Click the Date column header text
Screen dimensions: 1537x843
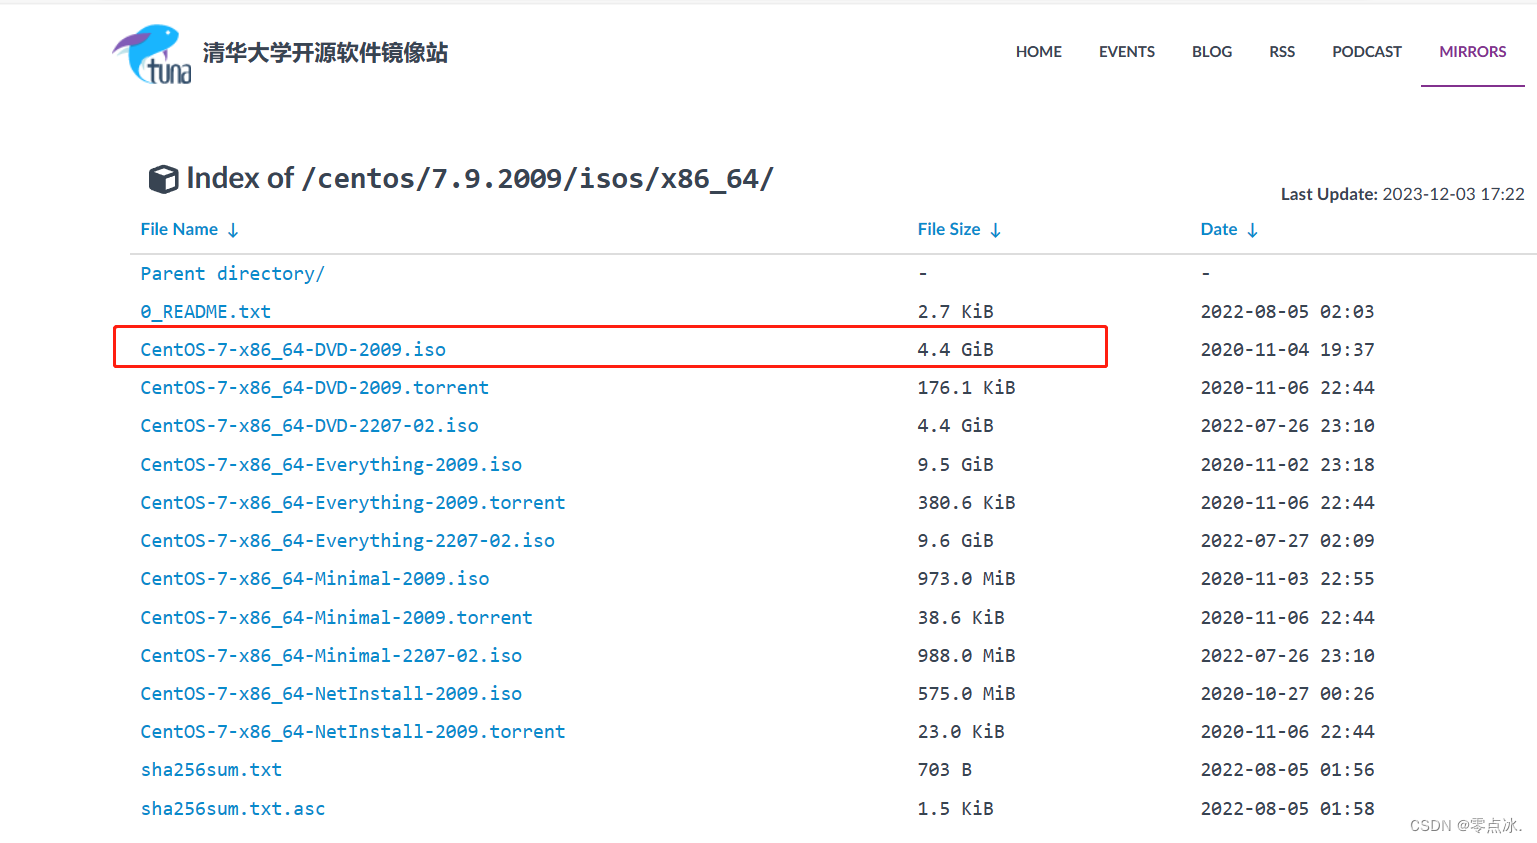click(x=1219, y=230)
